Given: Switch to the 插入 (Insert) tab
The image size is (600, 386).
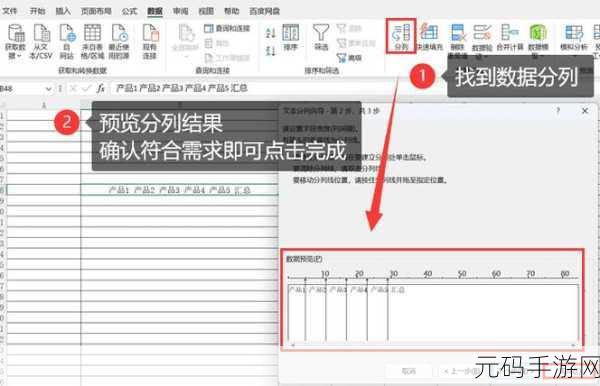Looking at the screenshot, I should click(x=63, y=11).
